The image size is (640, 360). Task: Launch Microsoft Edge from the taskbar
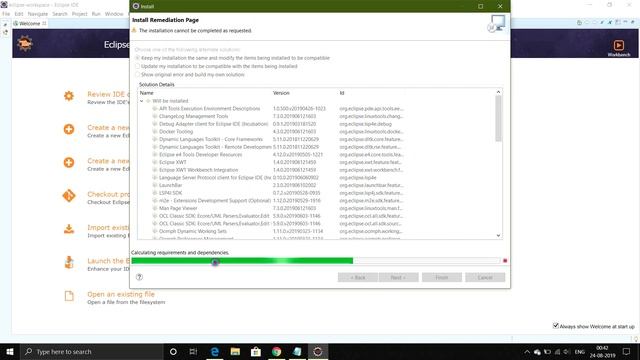[214, 351]
